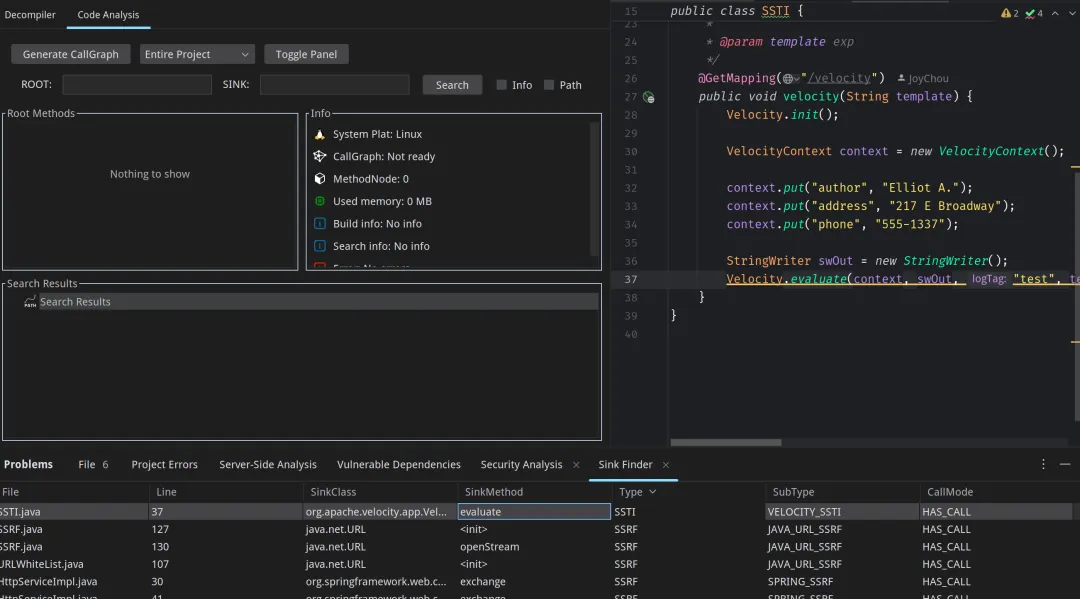Click the MethodNode cube icon
This screenshot has width=1080, height=599.
click(x=320, y=179)
